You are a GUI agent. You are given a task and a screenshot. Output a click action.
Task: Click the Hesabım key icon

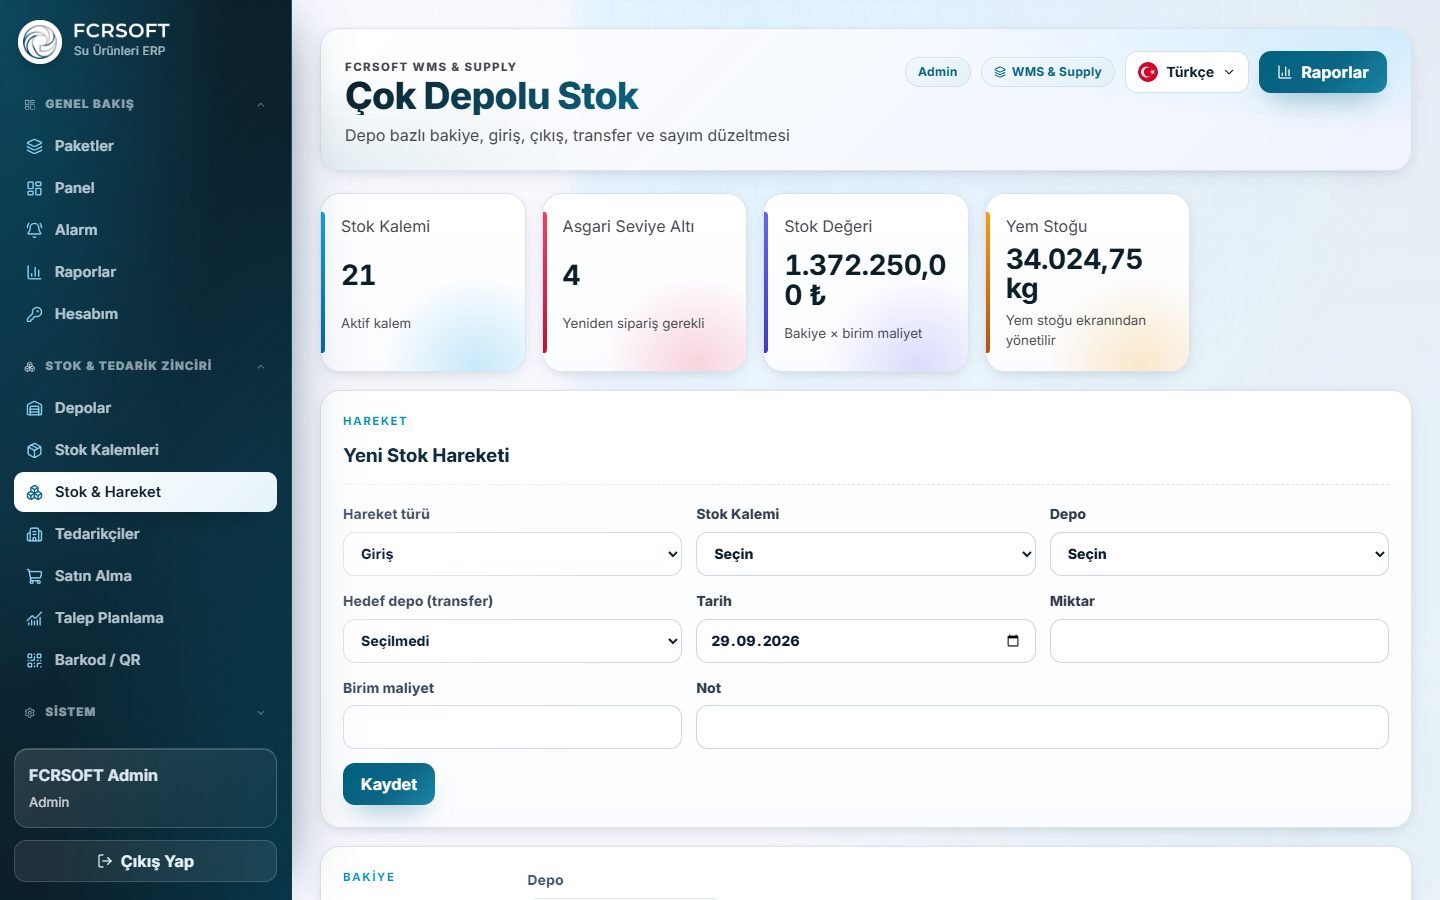(34, 314)
